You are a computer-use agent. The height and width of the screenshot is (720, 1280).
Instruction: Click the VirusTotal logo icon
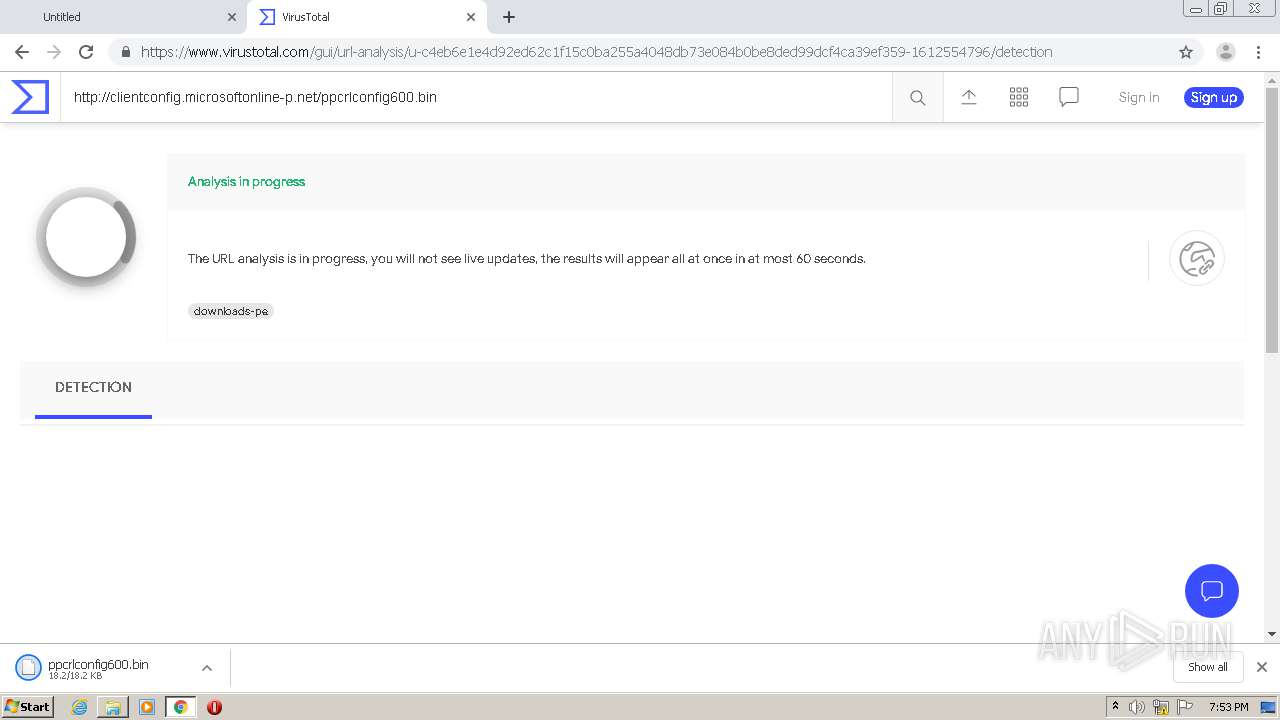(30, 97)
